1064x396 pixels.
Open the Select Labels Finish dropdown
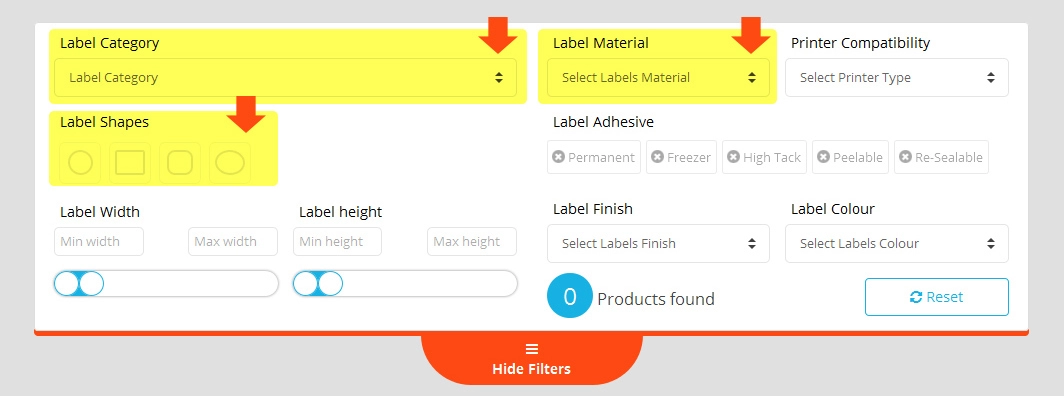click(658, 243)
